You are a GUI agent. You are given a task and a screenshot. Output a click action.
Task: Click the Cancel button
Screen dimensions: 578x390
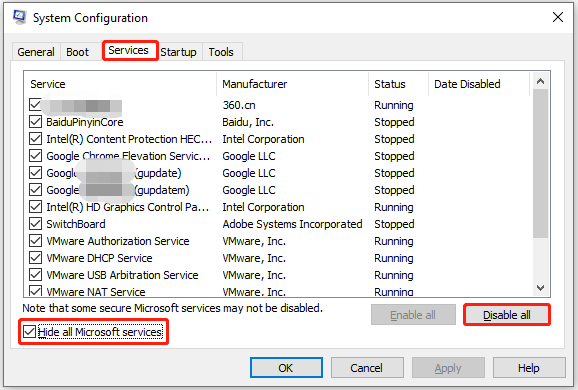367,368
